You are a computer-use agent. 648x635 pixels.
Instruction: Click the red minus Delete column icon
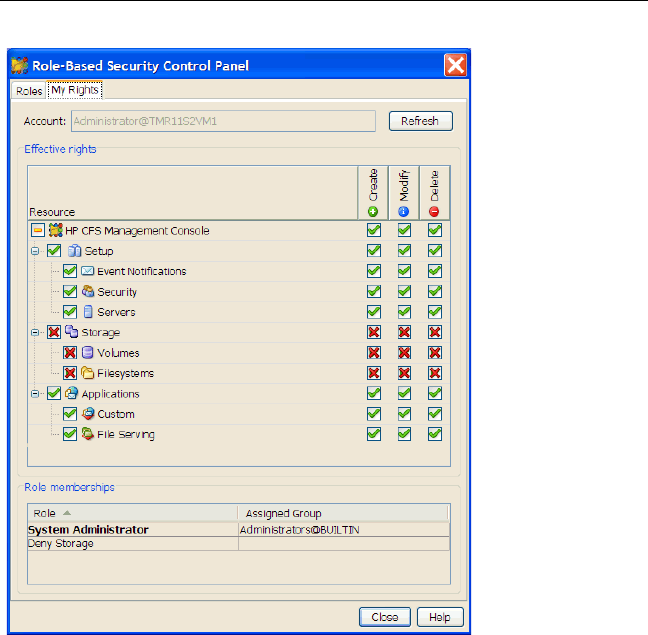click(434, 212)
